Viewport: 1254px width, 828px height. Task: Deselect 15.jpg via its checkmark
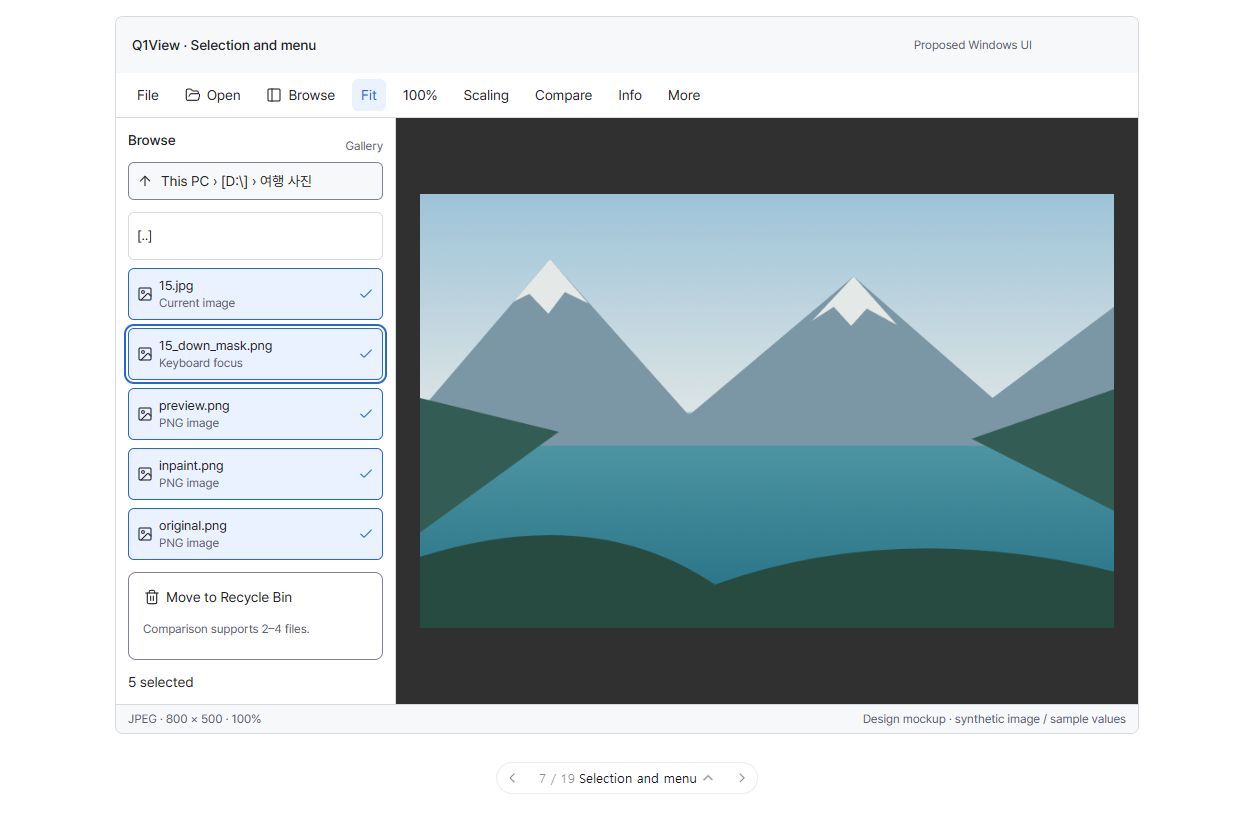(366, 294)
